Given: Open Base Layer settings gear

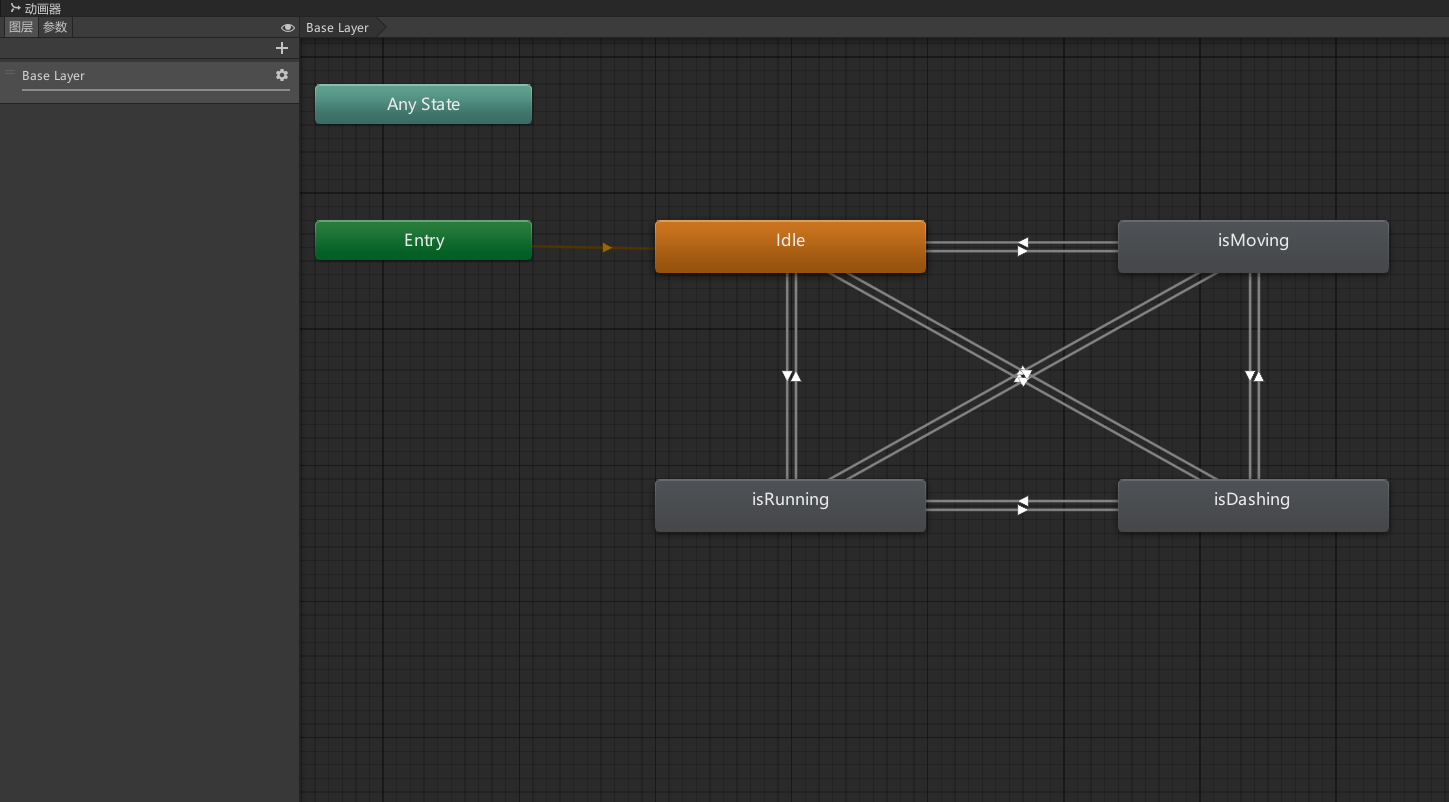Looking at the screenshot, I should [x=281, y=75].
